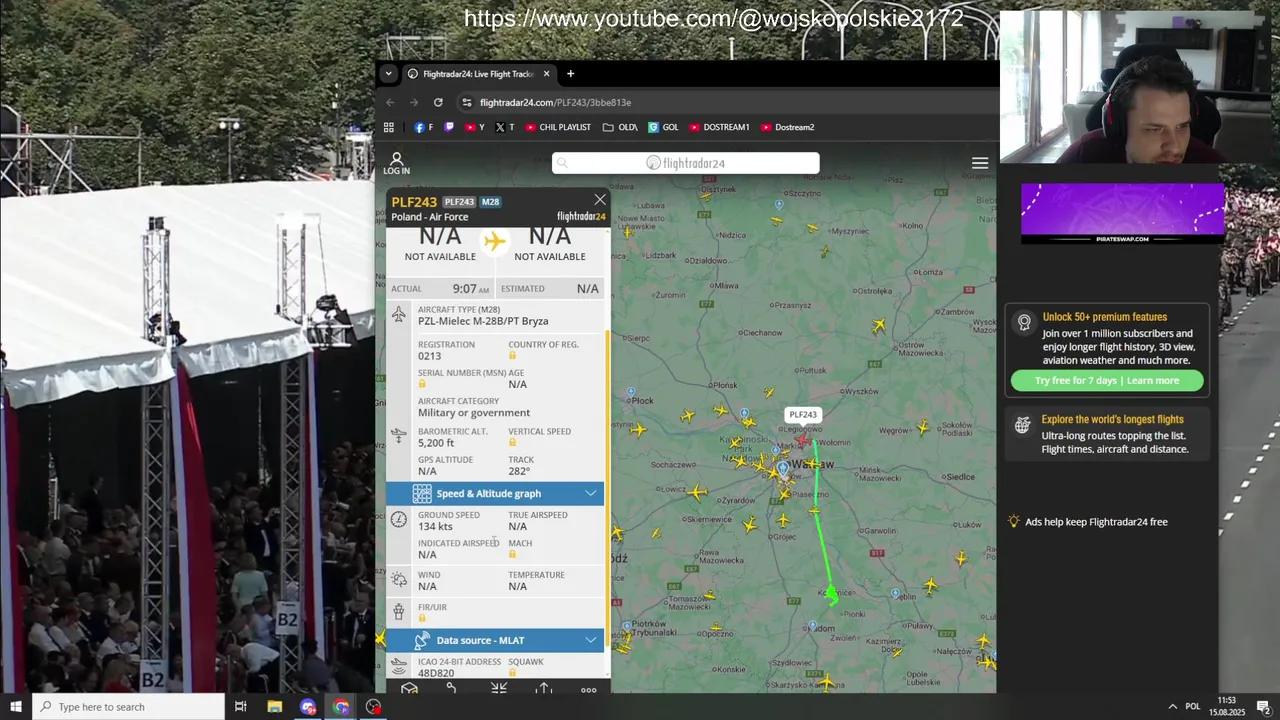1280x720 pixels.
Task: Click the Mach lock icon
Action: [512, 554]
